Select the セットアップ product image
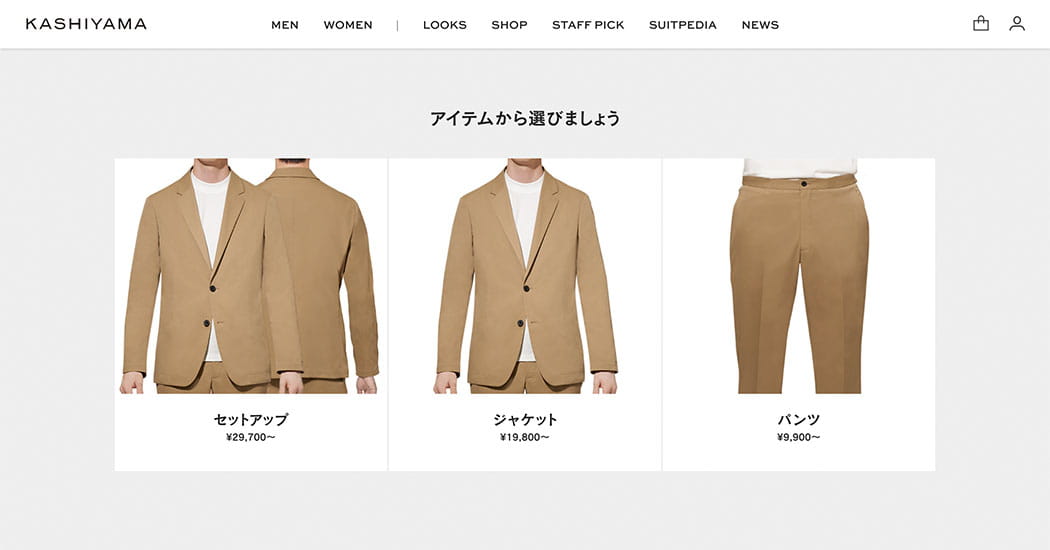This screenshot has width=1050, height=550. 250,276
